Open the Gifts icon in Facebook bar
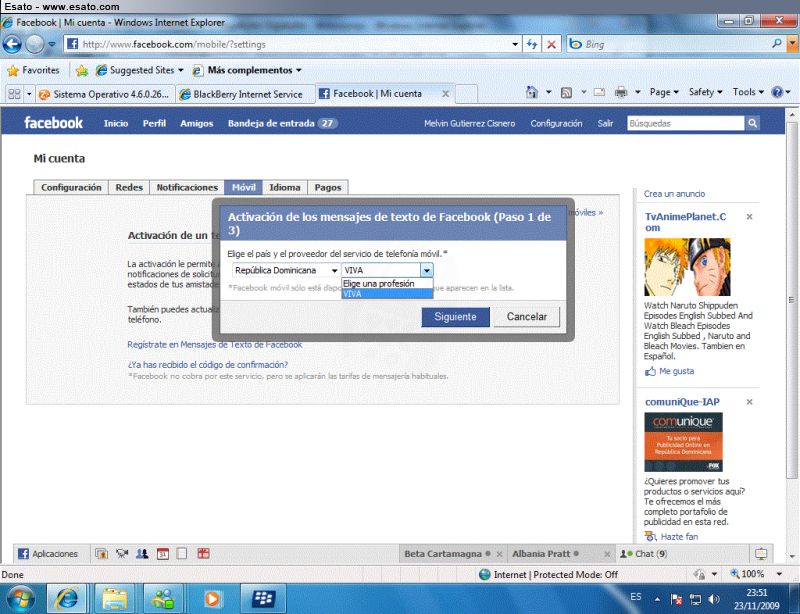800x614 pixels. click(203, 554)
